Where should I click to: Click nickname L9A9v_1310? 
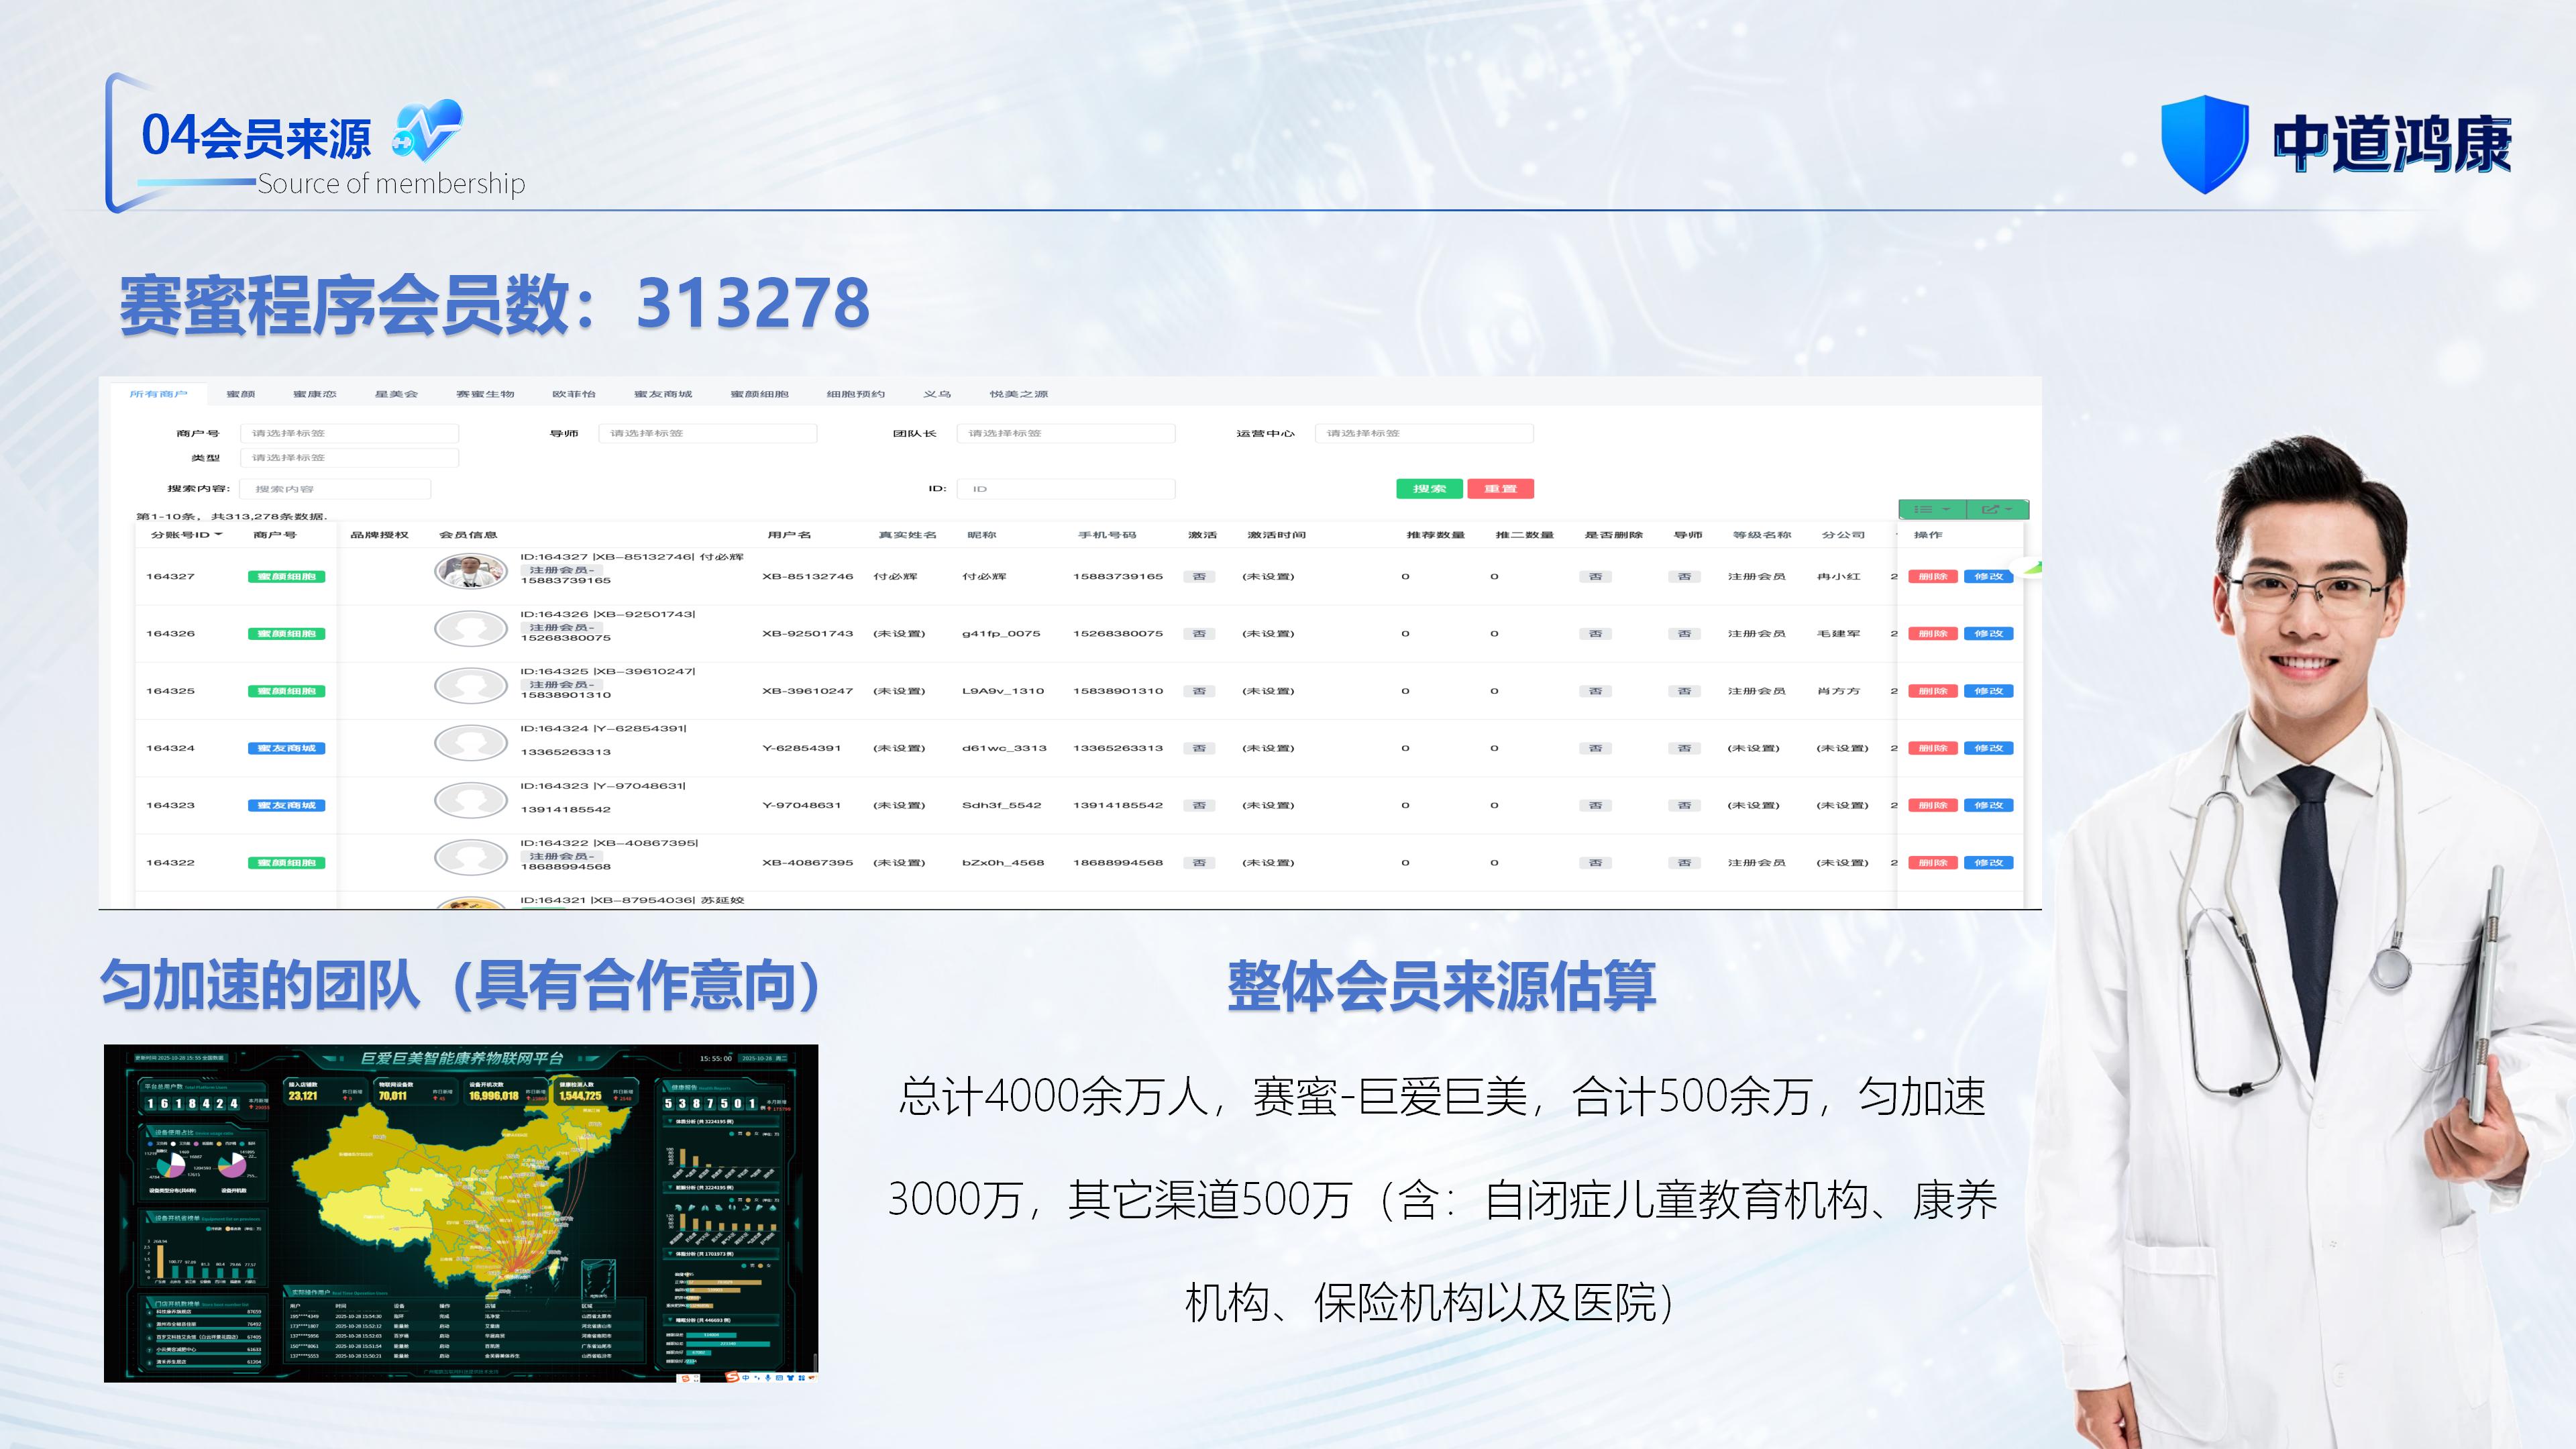[1003, 691]
